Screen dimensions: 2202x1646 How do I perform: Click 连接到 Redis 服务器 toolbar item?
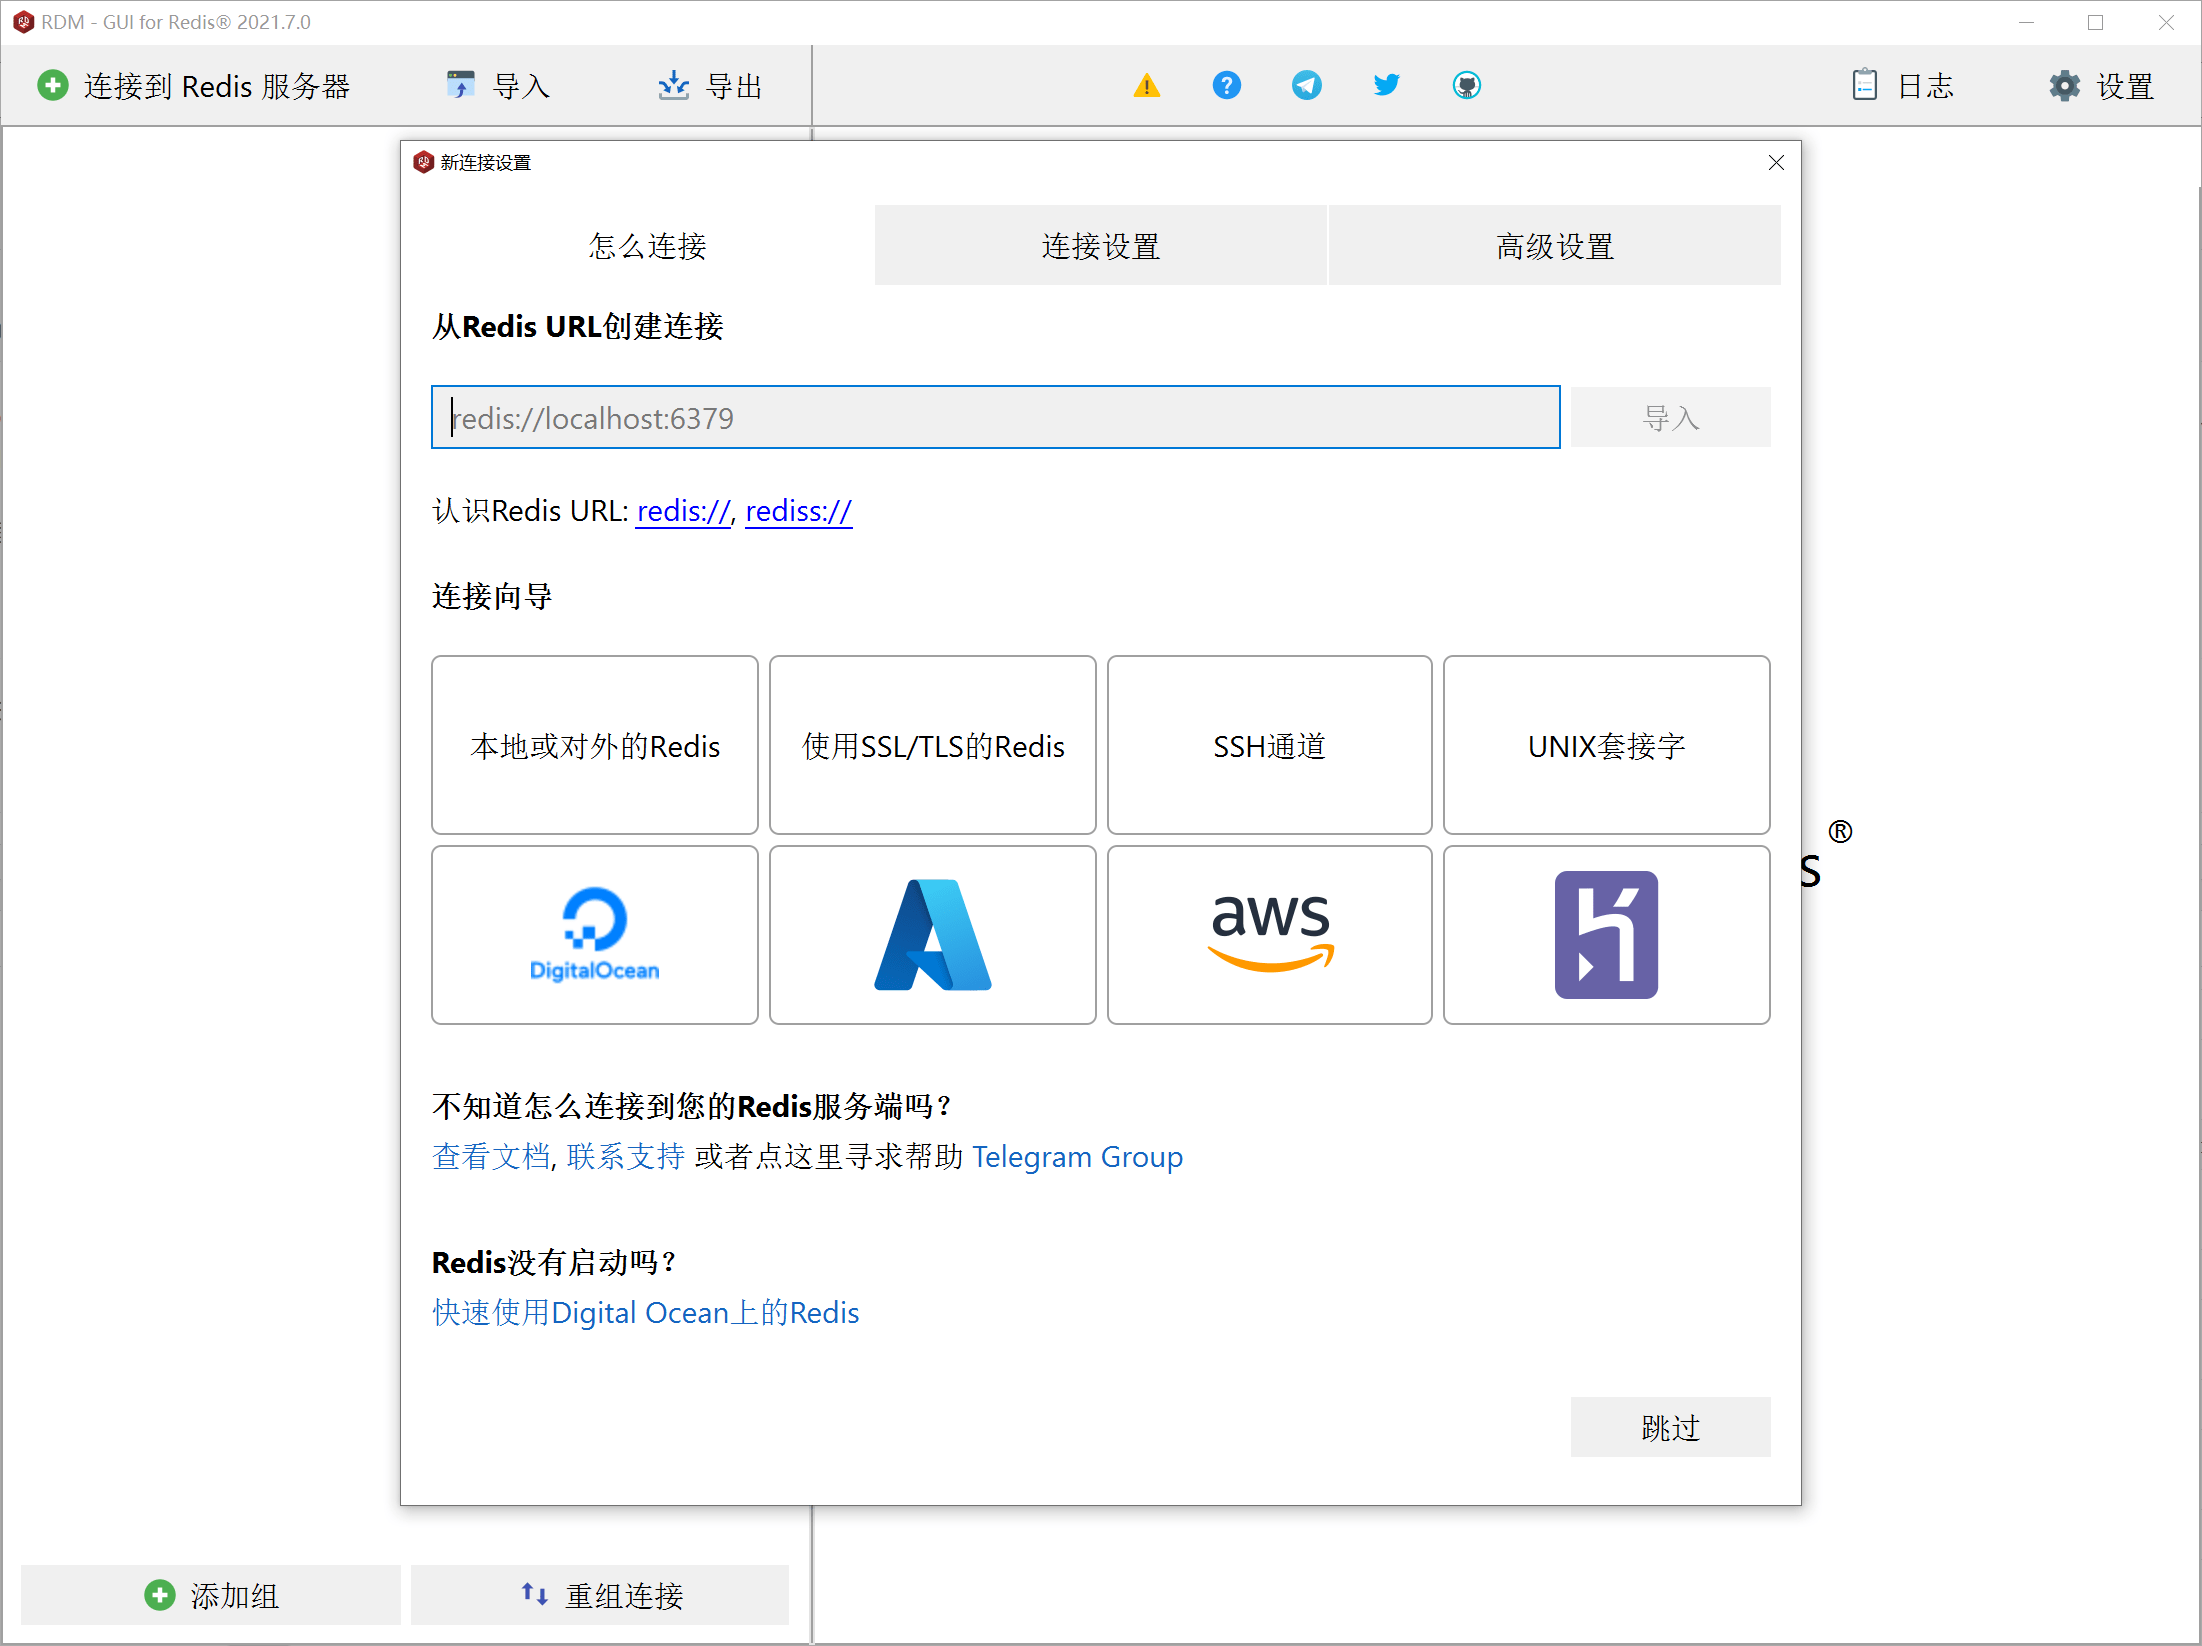click(196, 86)
